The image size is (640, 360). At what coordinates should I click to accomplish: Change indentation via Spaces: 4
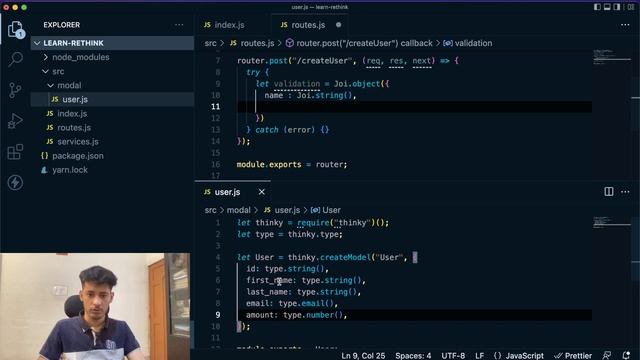tap(413, 356)
